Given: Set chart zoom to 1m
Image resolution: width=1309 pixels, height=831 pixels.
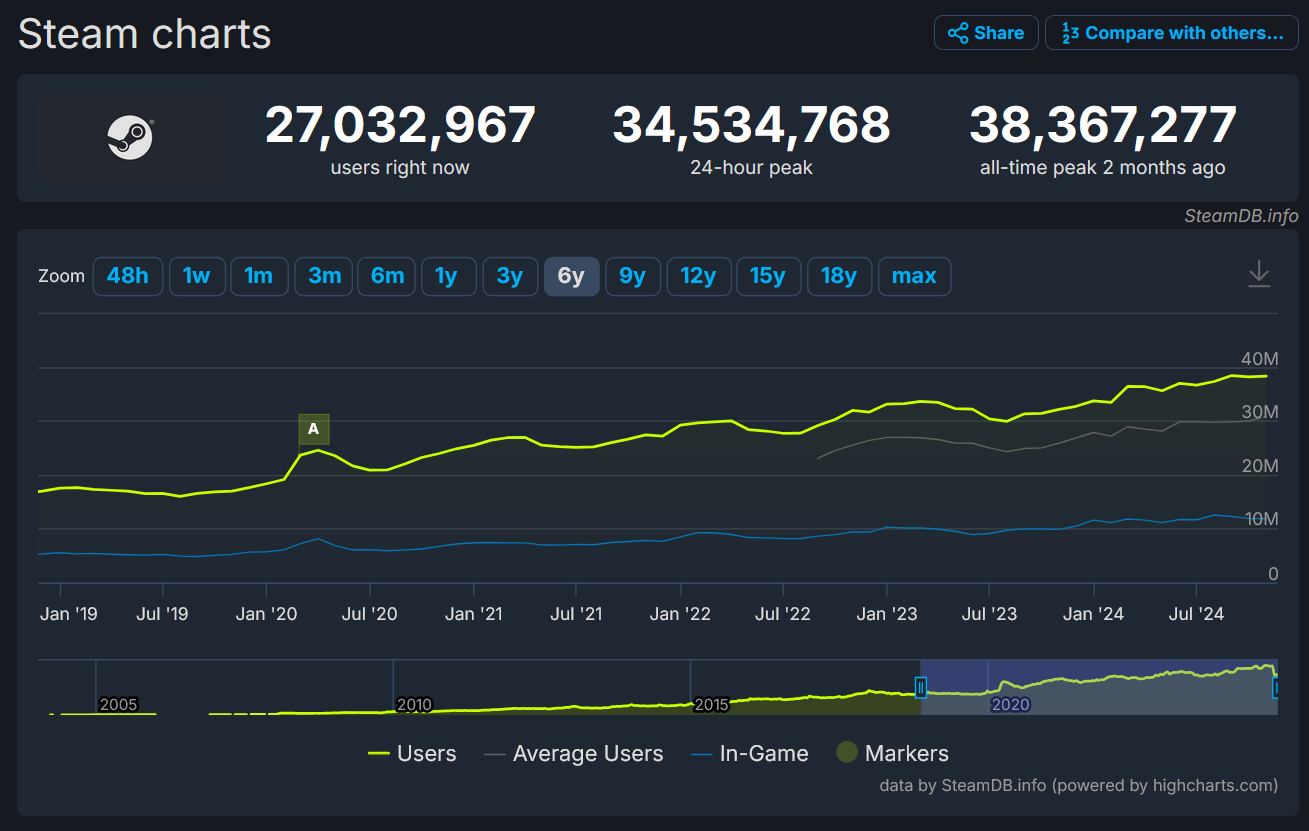Looking at the screenshot, I should click(x=259, y=277).
